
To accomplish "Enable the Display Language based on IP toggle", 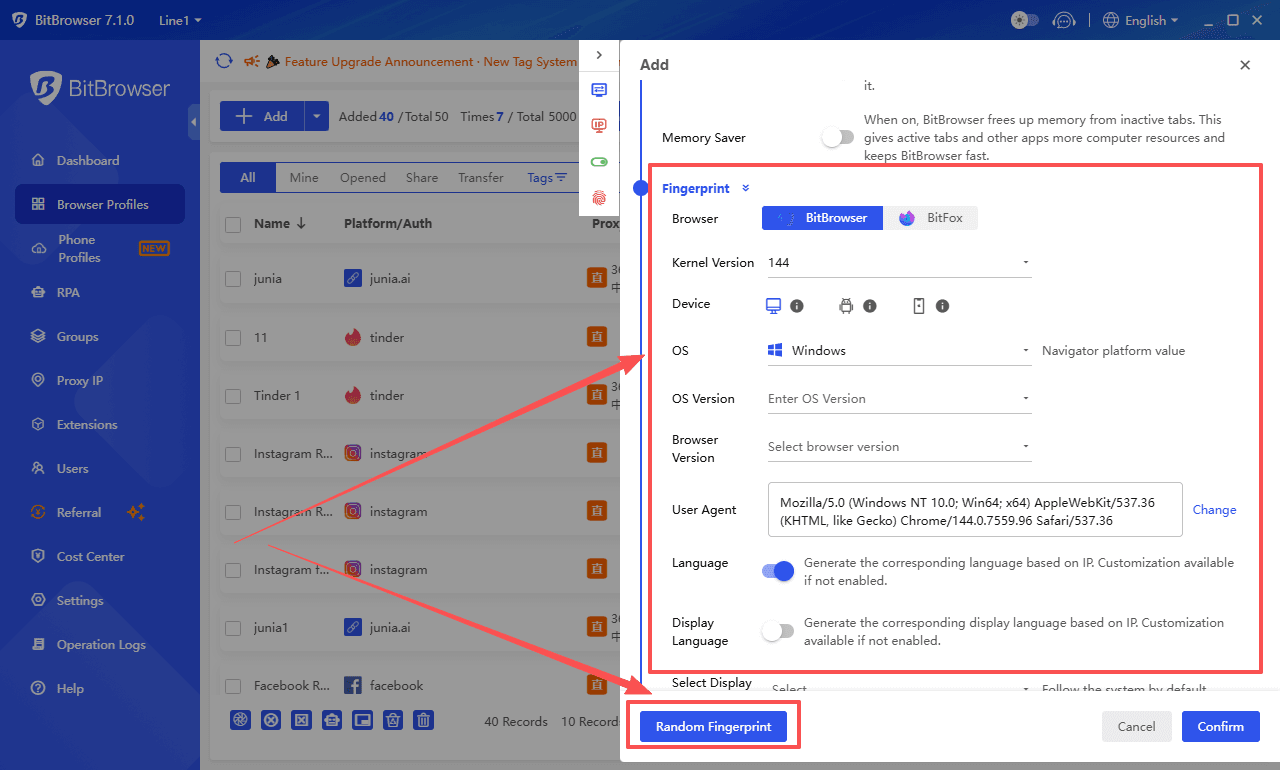I will click(778, 631).
